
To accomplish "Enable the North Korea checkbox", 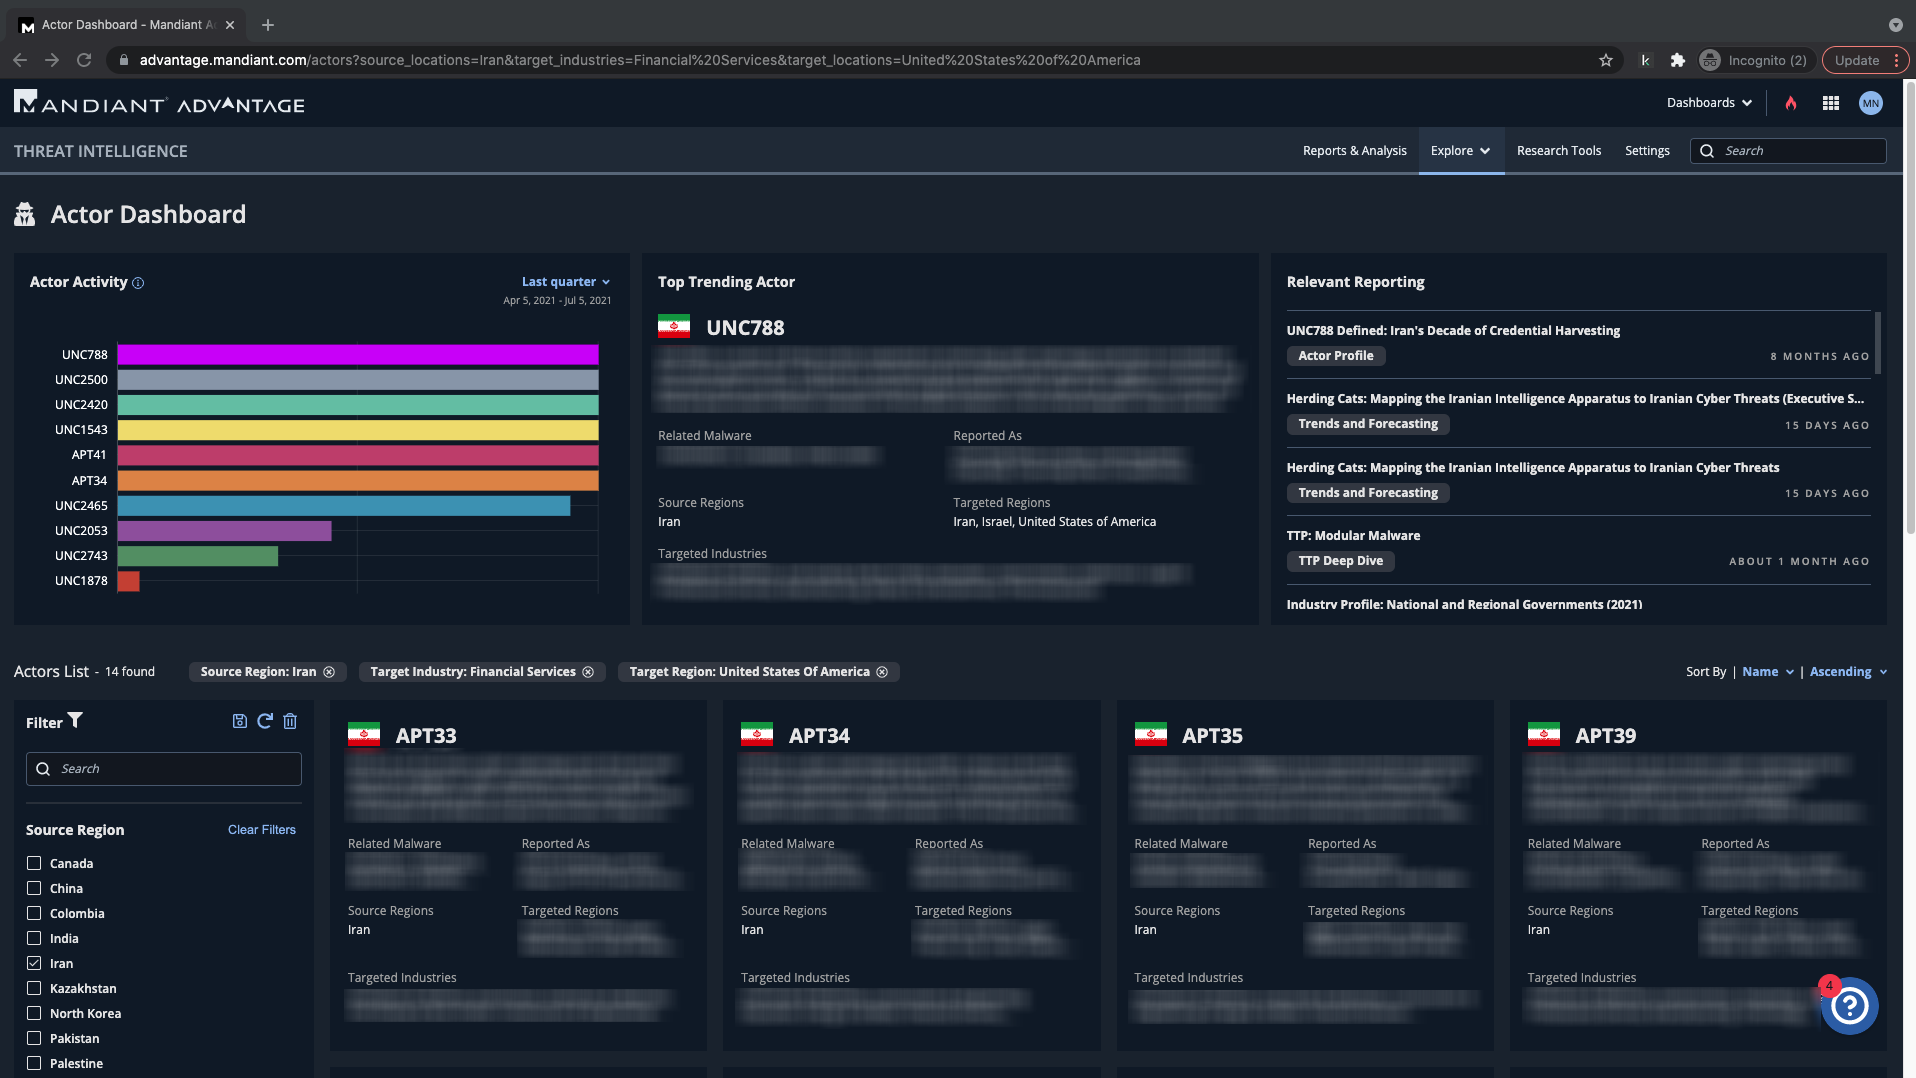I will (x=34, y=1013).
